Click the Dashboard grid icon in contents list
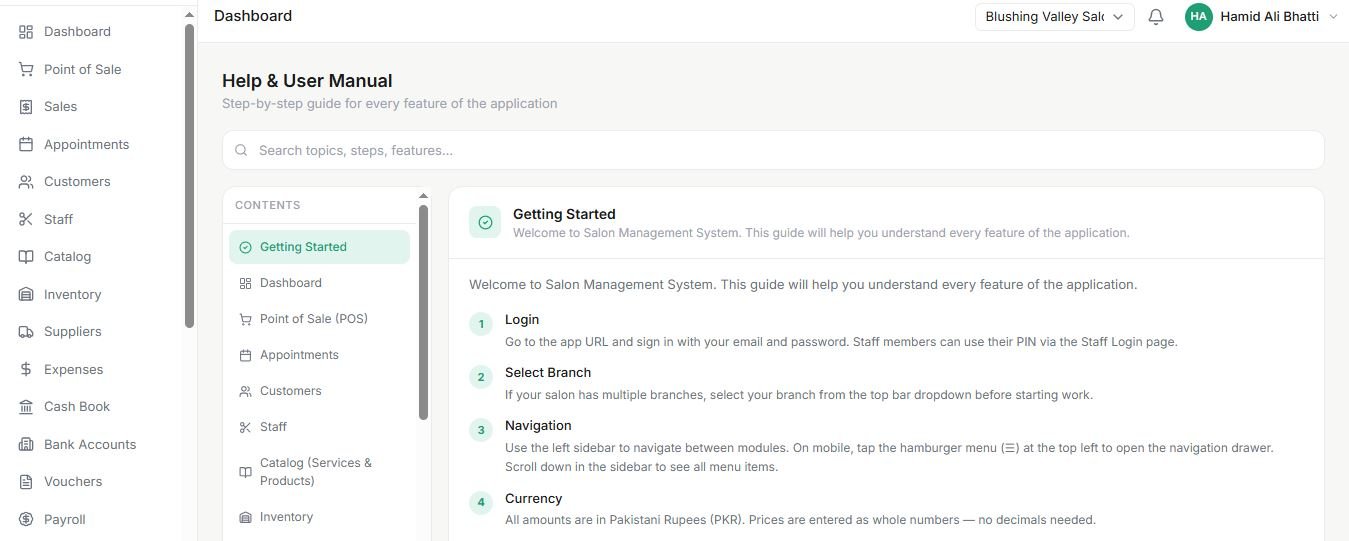Image resolution: width=1349 pixels, height=541 pixels. pos(245,283)
